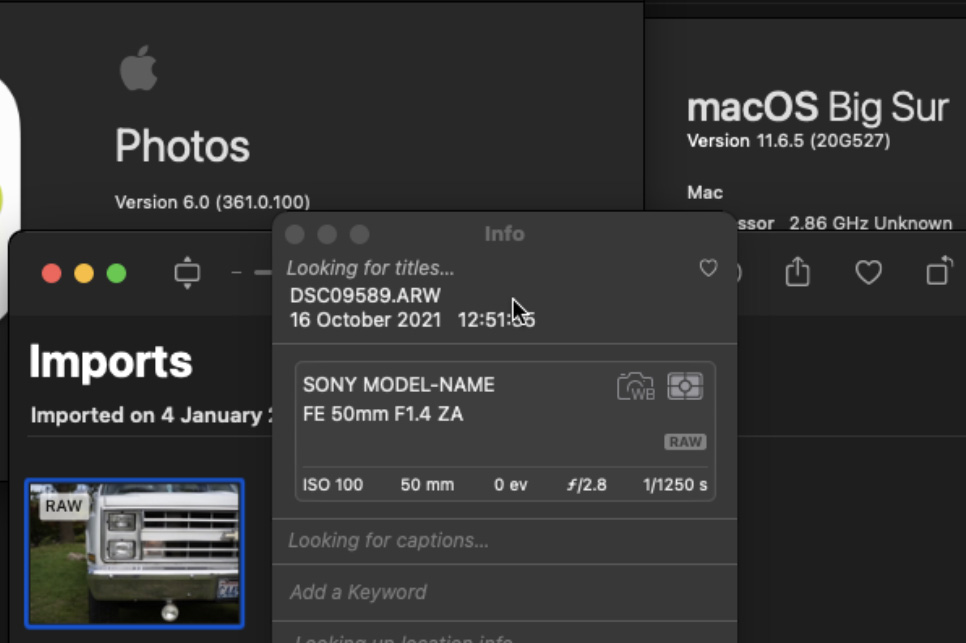Screen dimensions: 966x643
Task: Maximize Photos window with green button
Action: coord(116,273)
